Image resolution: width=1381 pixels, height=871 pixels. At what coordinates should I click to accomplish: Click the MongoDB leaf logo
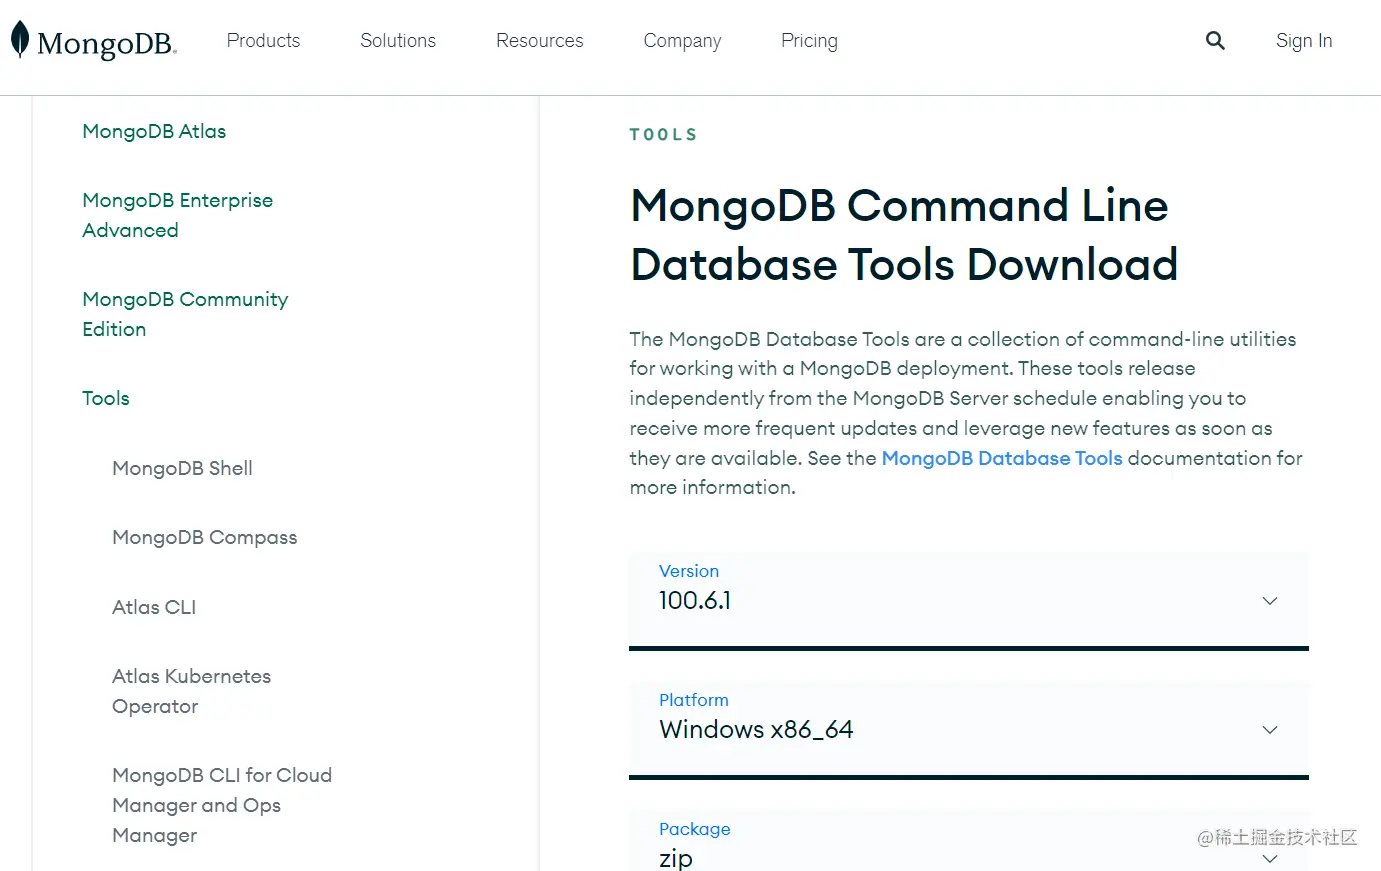point(94,41)
